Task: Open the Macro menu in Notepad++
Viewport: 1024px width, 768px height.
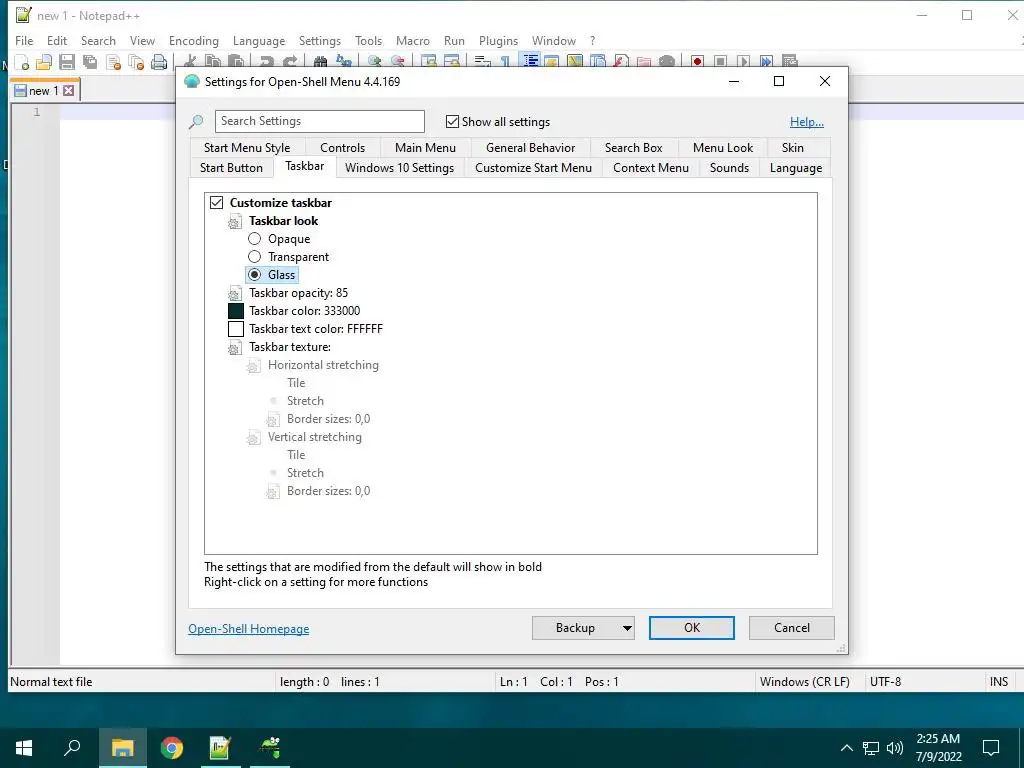Action: pos(413,40)
